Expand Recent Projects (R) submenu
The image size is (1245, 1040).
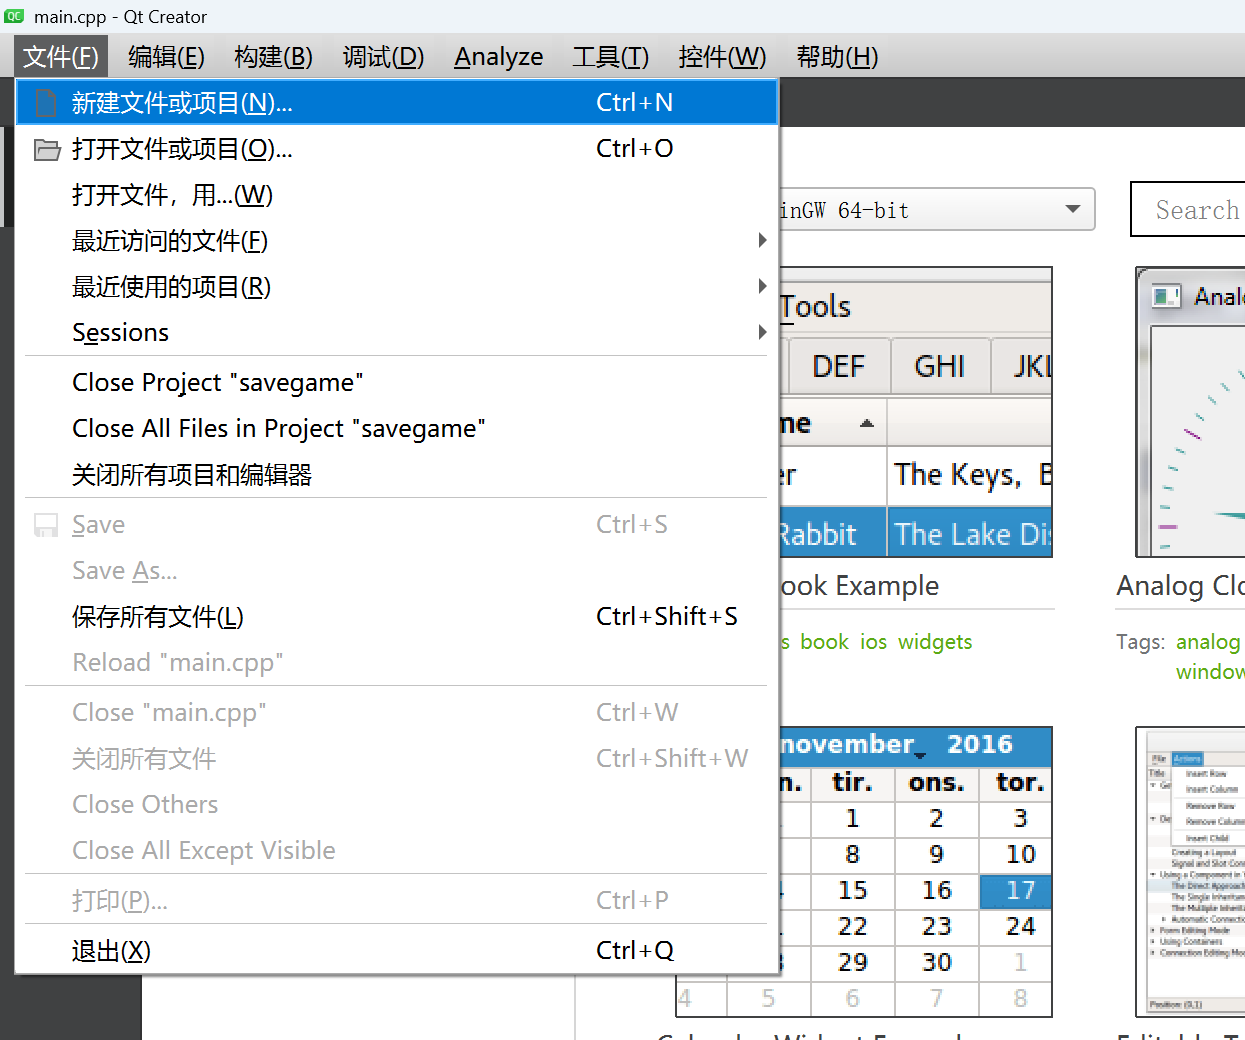coord(397,287)
